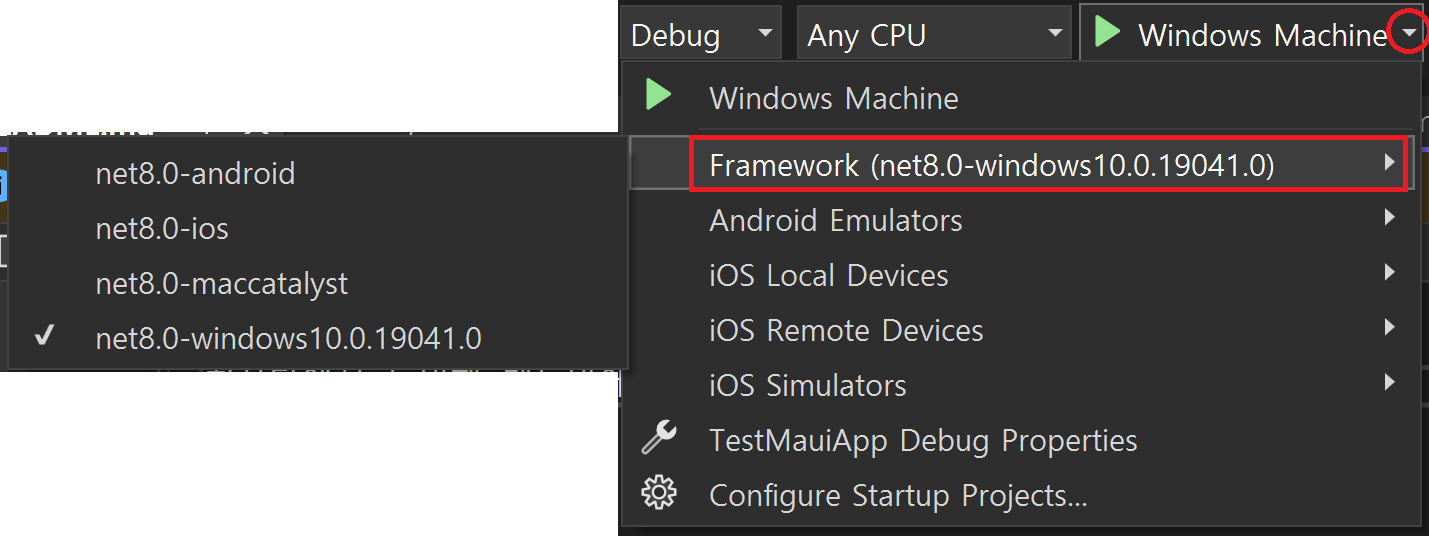
Task: Click the wrench icon for Debug Properties
Action: click(x=659, y=439)
